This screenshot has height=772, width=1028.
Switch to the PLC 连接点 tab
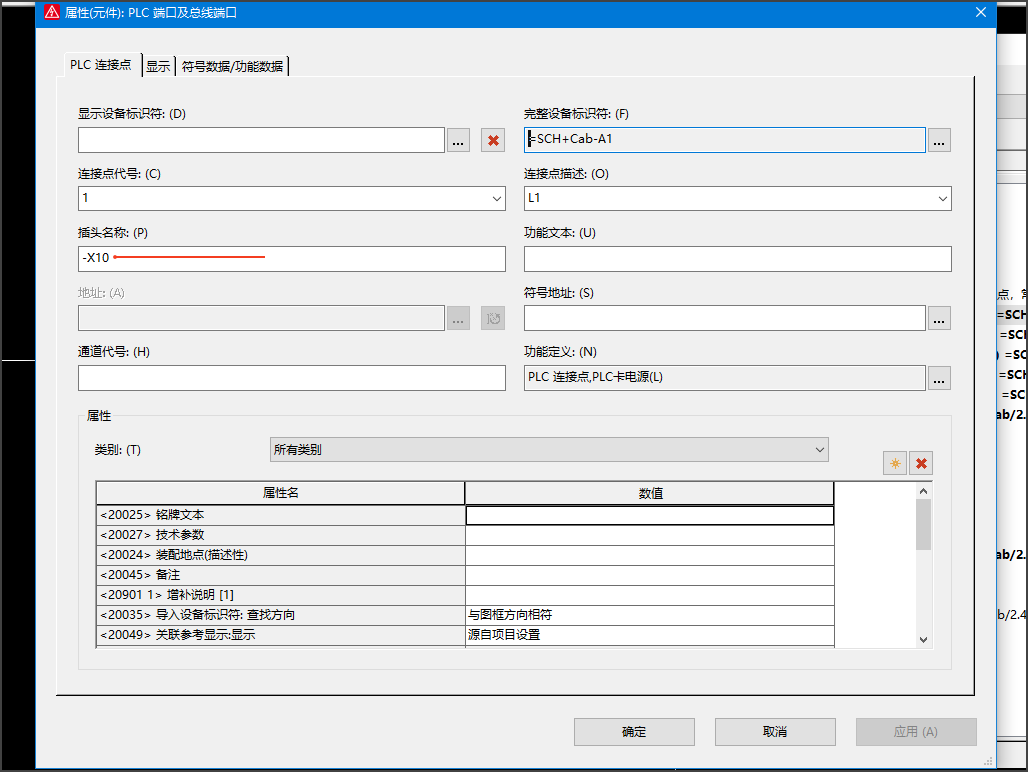click(x=101, y=65)
